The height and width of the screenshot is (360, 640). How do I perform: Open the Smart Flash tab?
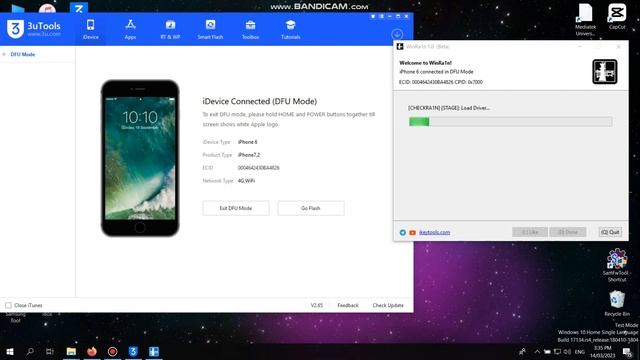coord(210,29)
